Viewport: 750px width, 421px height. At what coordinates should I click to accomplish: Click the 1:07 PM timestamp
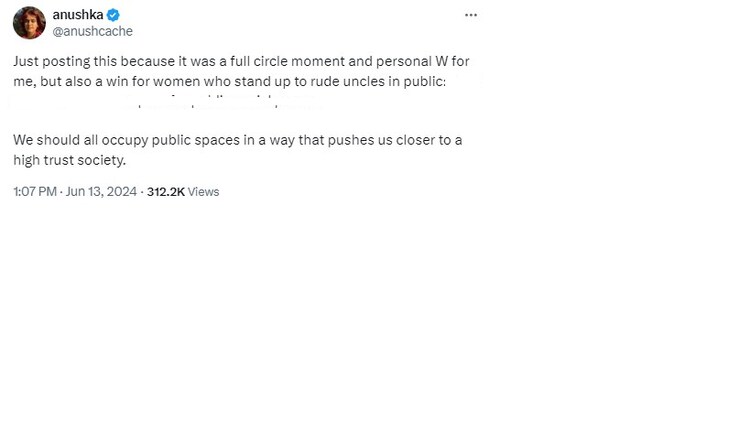coord(34,192)
